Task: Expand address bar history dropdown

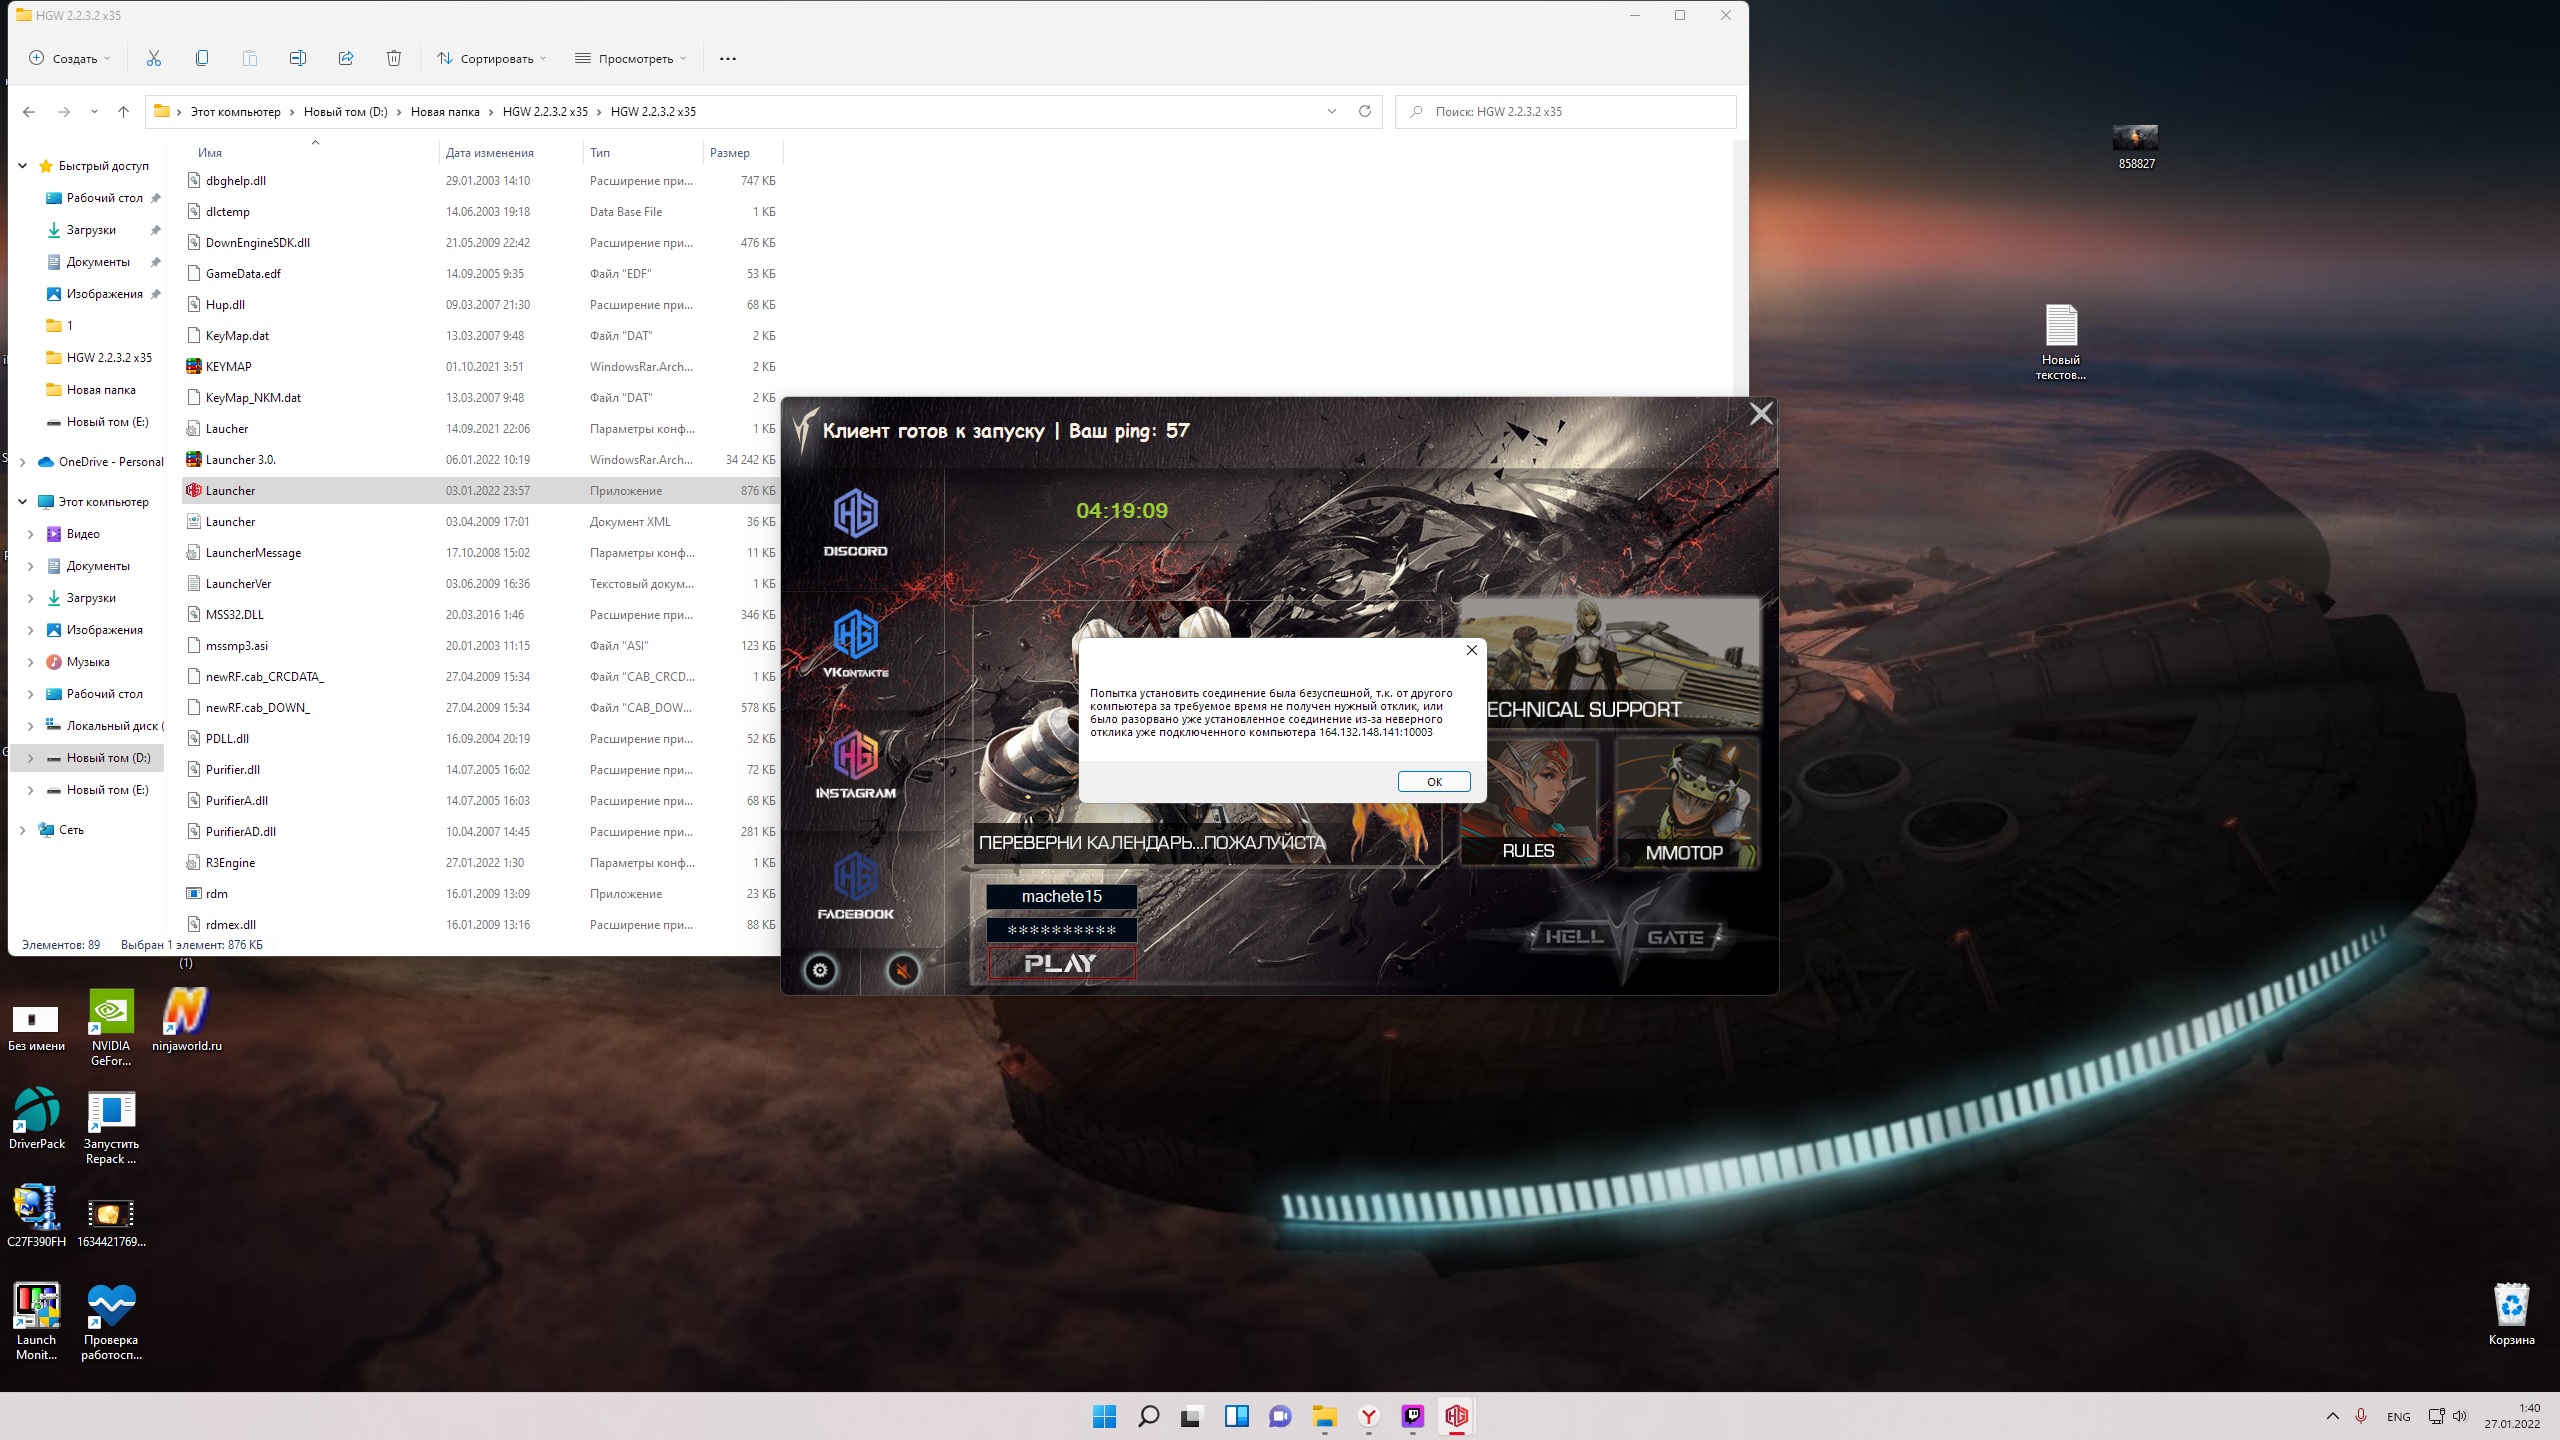Action: click(1332, 111)
